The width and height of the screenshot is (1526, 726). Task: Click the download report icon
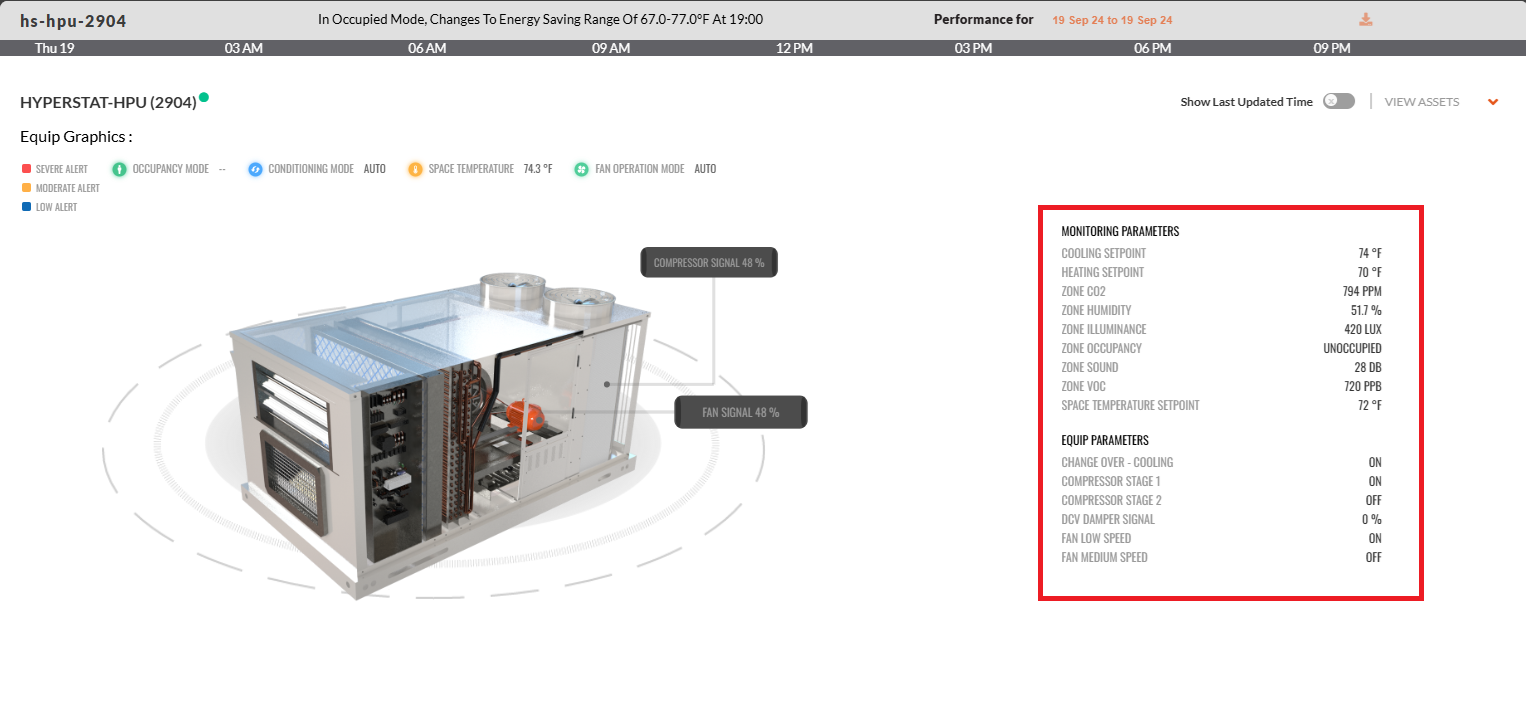pos(1366,18)
